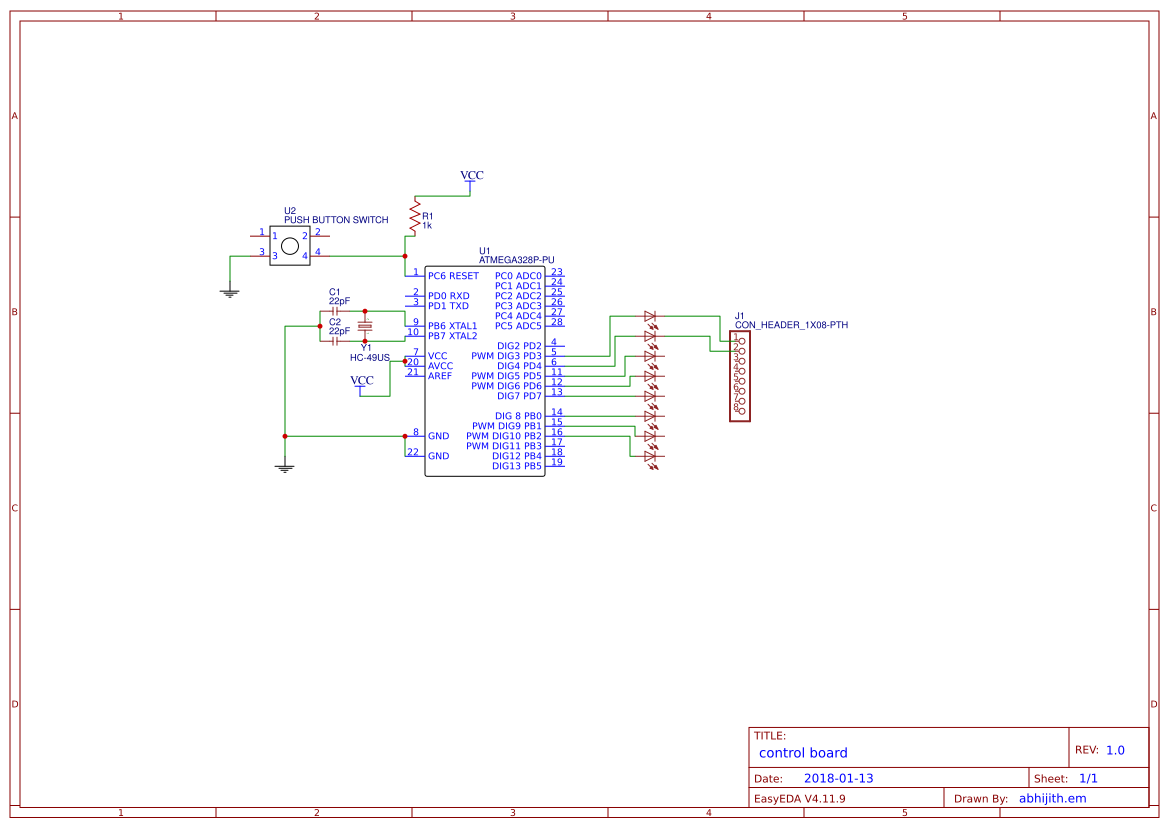Click pin 8 on header J1
The height and width of the screenshot is (828, 1169).
click(x=742, y=411)
